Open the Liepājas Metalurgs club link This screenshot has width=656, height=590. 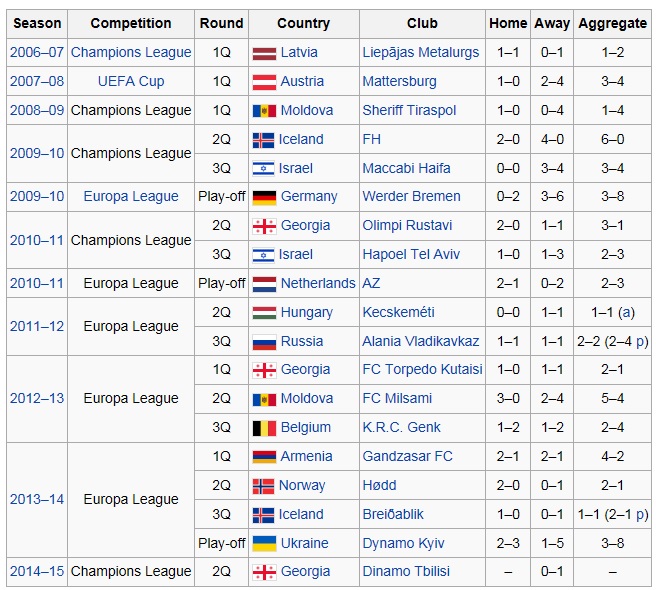[x=421, y=52]
